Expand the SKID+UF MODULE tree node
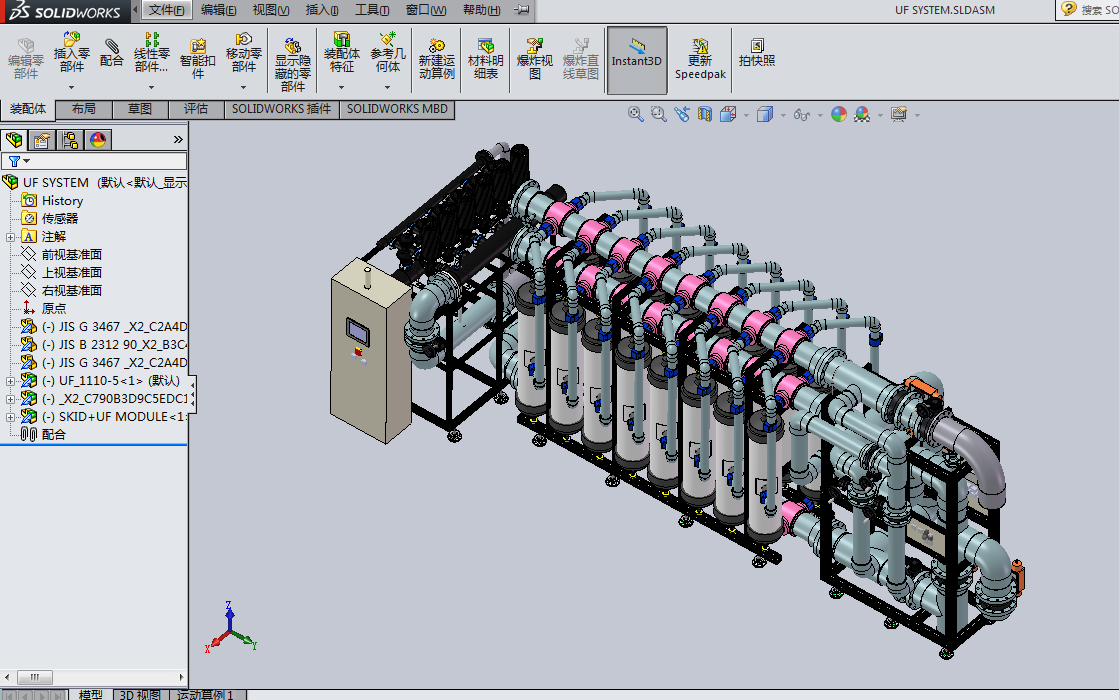The width and height of the screenshot is (1119, 700). pyautogui.click(x=10, y=417)
